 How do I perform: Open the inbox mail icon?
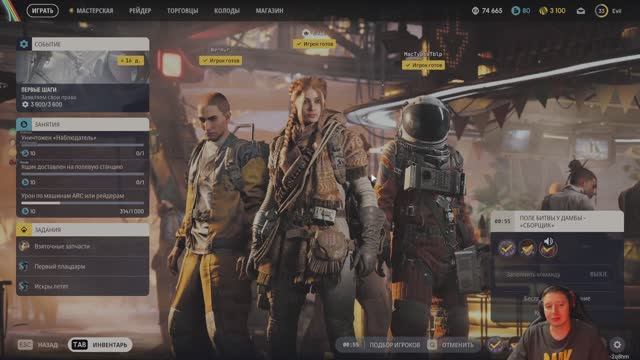point(580,11)
